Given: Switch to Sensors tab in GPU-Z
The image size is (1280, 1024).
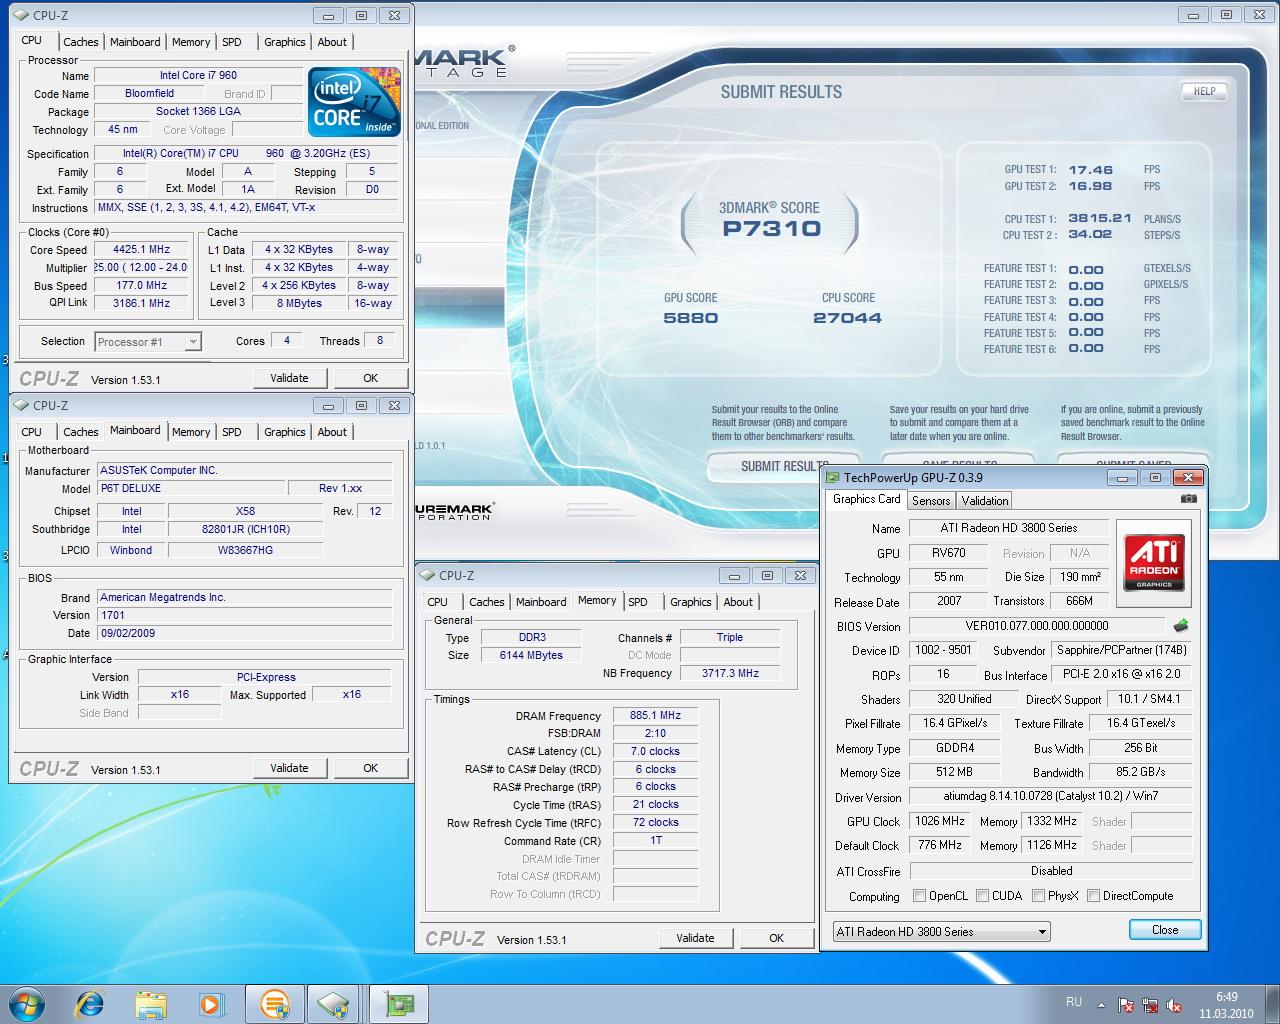Looking at the screenshot, I should pos(931,501).
